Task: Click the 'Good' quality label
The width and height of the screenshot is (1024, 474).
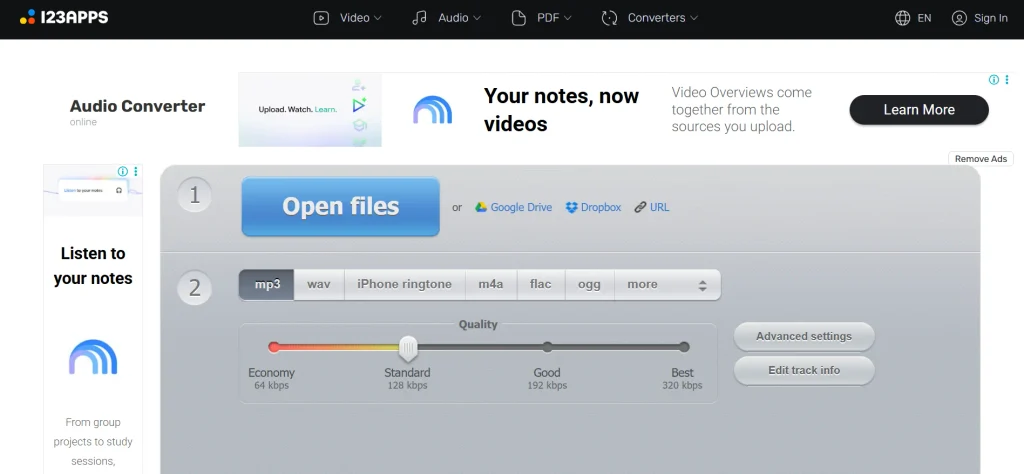Action: point(547,373)
